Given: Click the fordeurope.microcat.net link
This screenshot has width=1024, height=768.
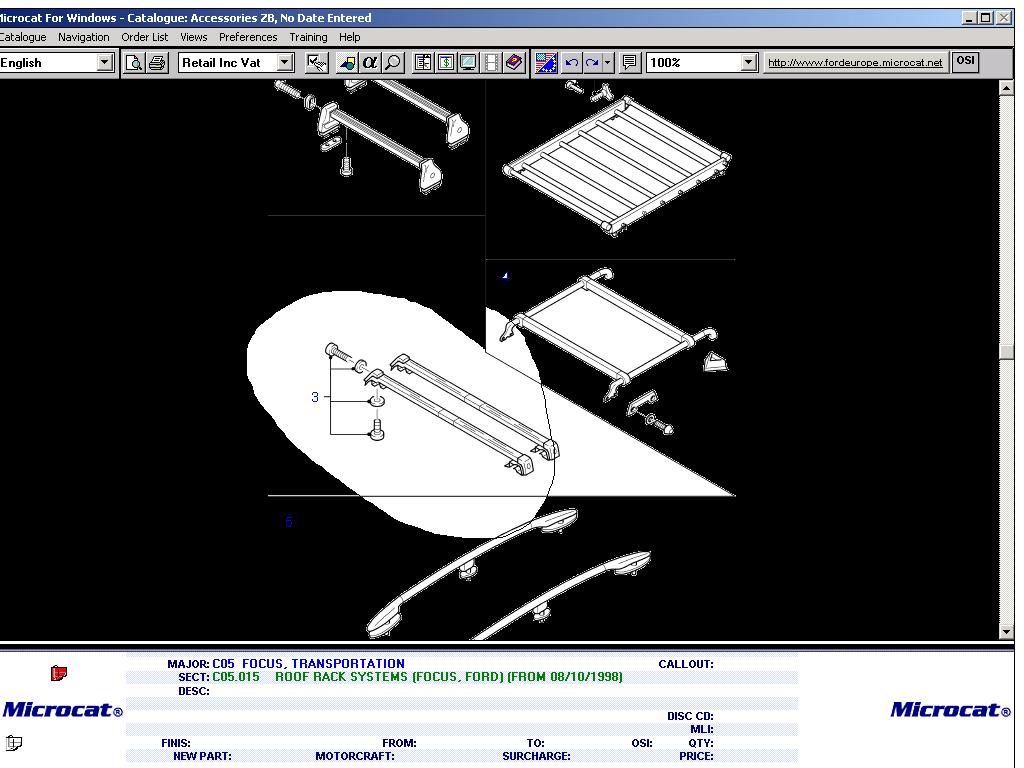Looking at the screenshot, I should coord(855,63).
